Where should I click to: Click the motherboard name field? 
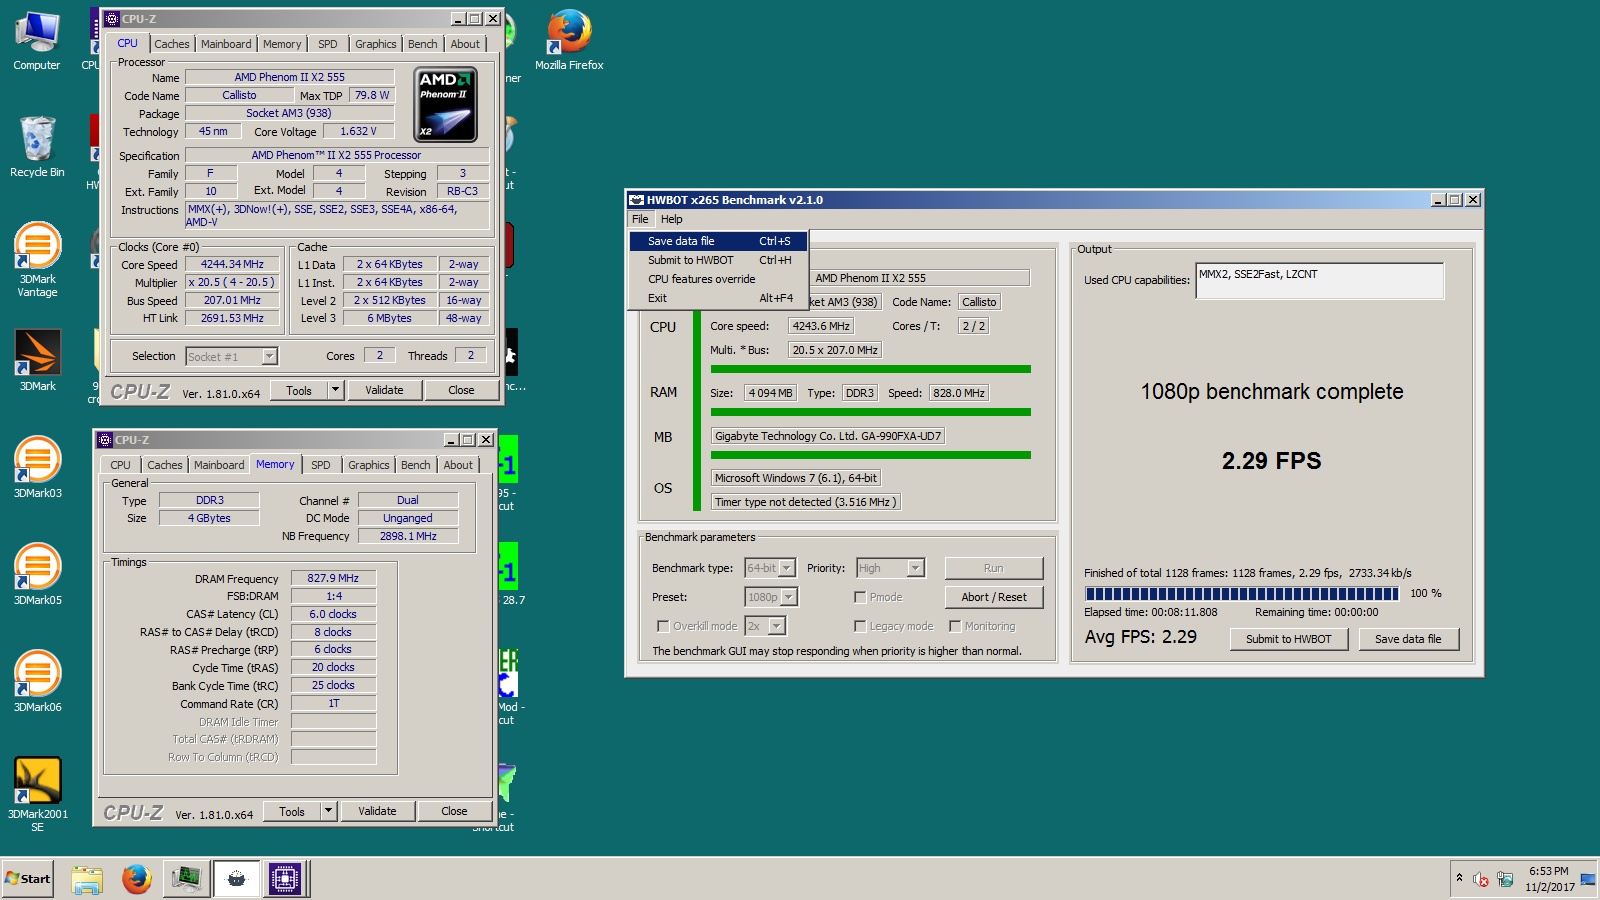click(827, 436)
